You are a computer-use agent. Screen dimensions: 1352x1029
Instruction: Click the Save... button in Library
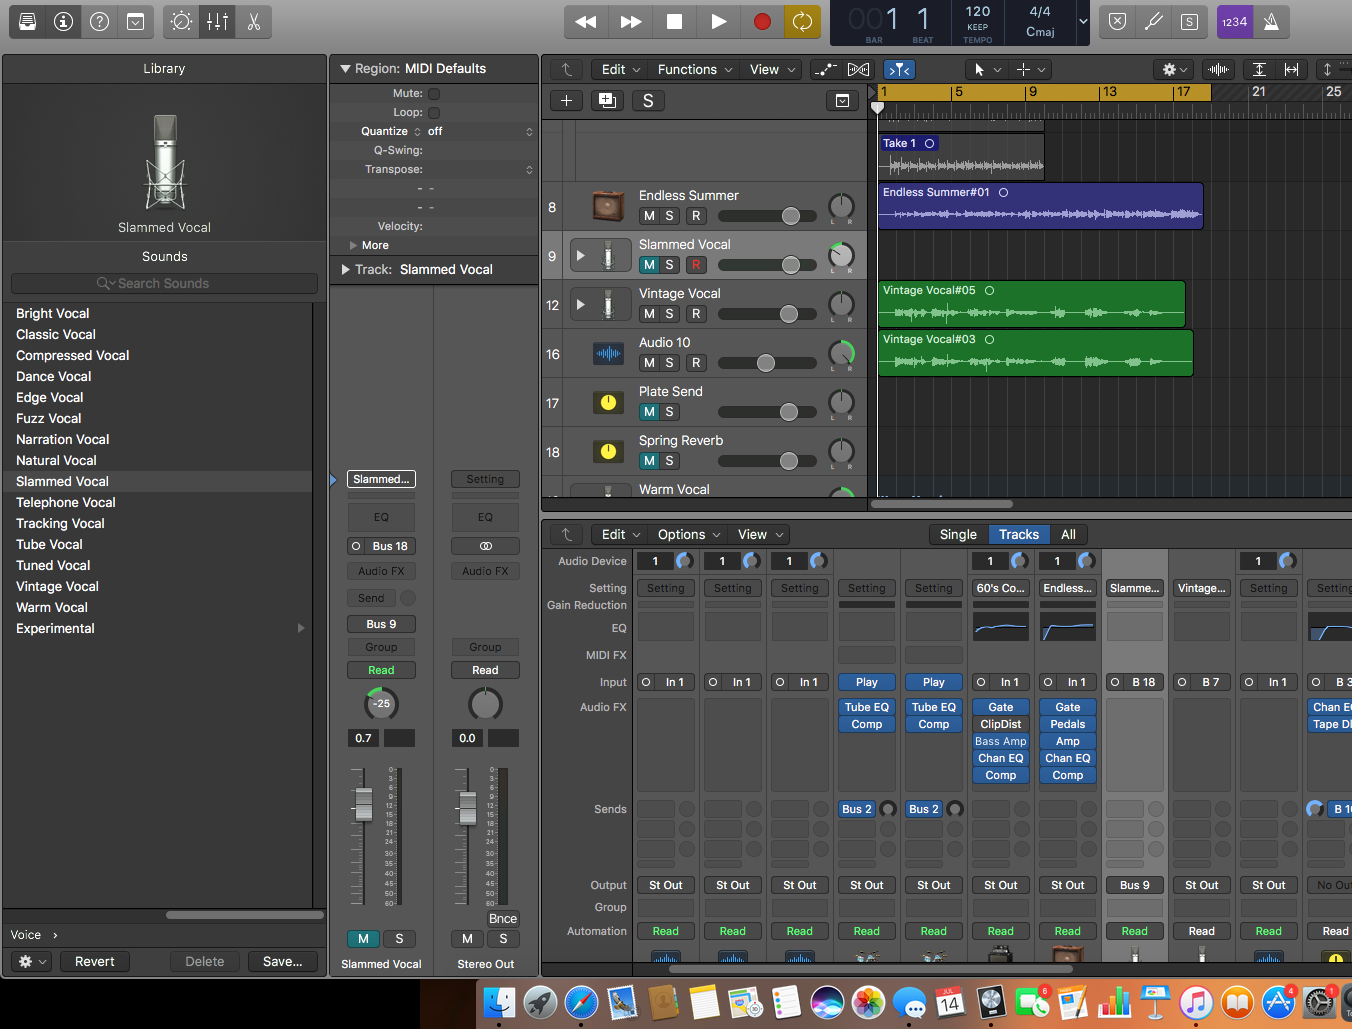click(x=282, y=962)
